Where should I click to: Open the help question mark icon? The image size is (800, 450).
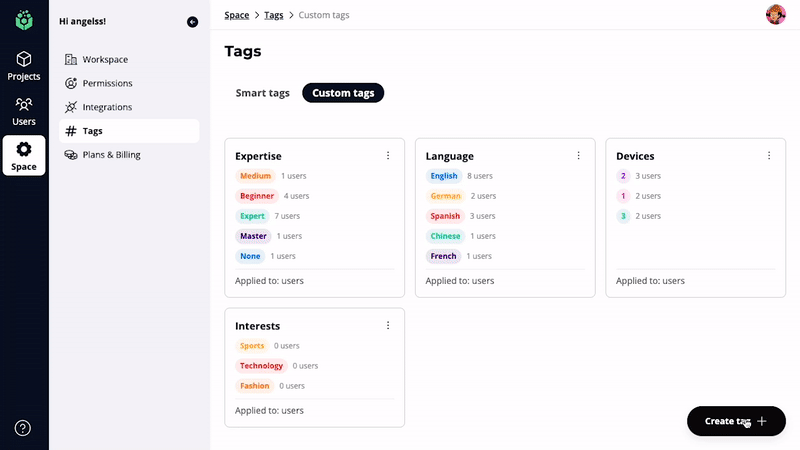23,428
